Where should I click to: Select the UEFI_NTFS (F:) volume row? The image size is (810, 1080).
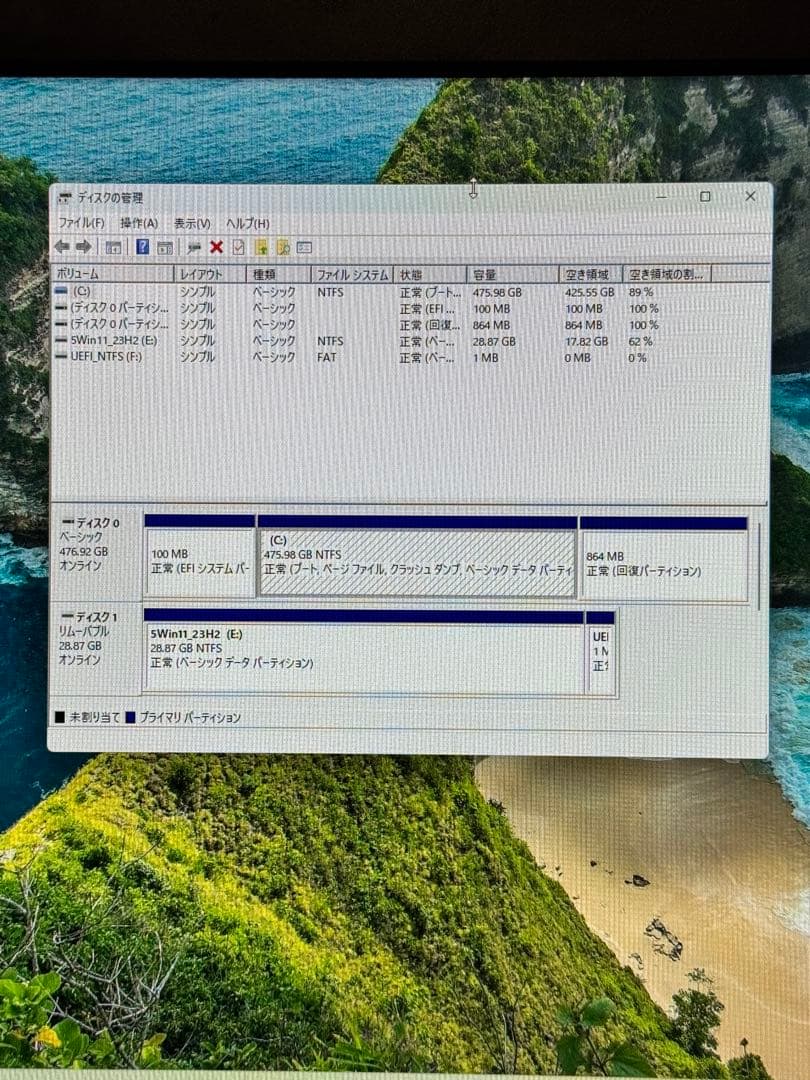click(x=150, y=356)
